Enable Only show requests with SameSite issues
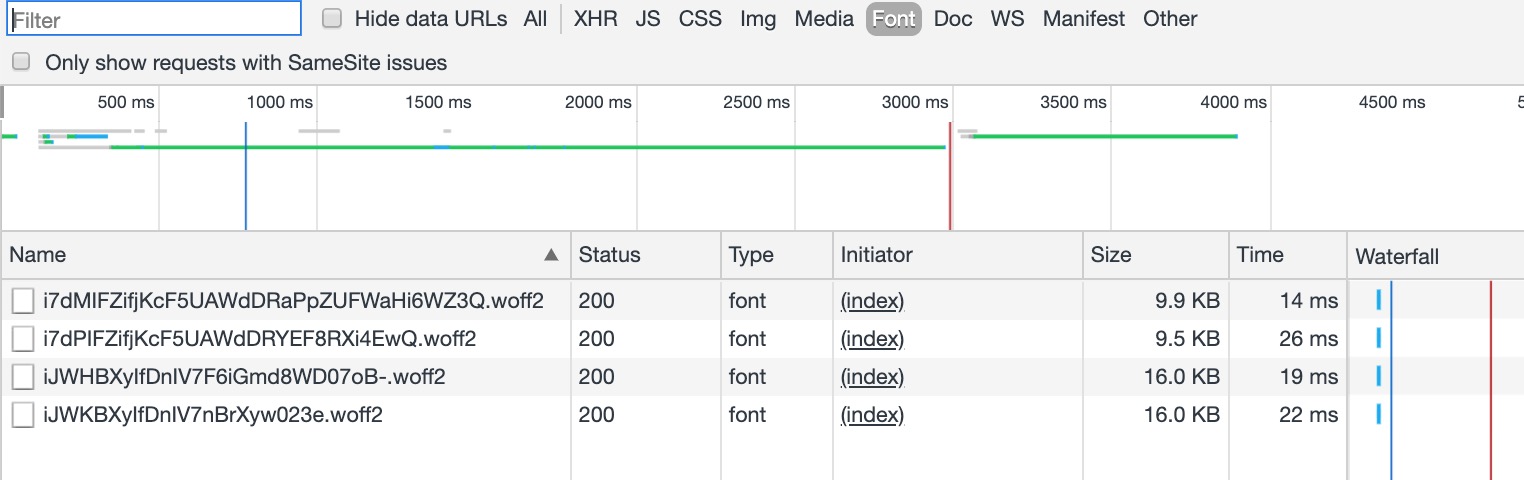 tap(21, 62)
